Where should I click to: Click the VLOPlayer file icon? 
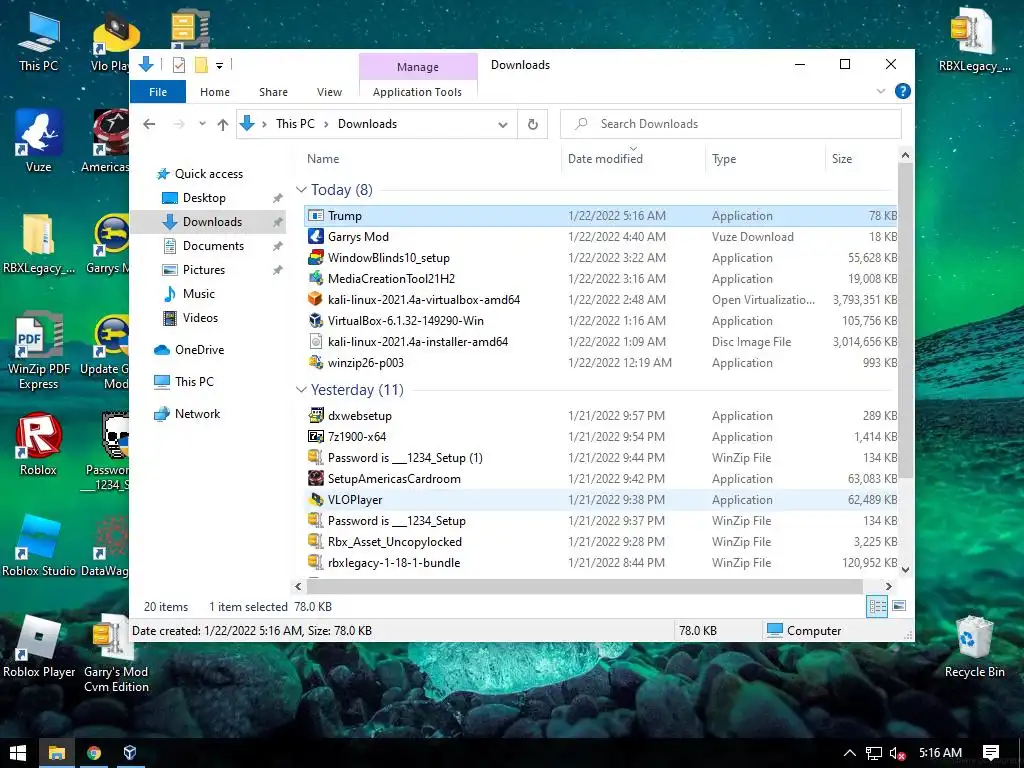[x=316, y=499]
